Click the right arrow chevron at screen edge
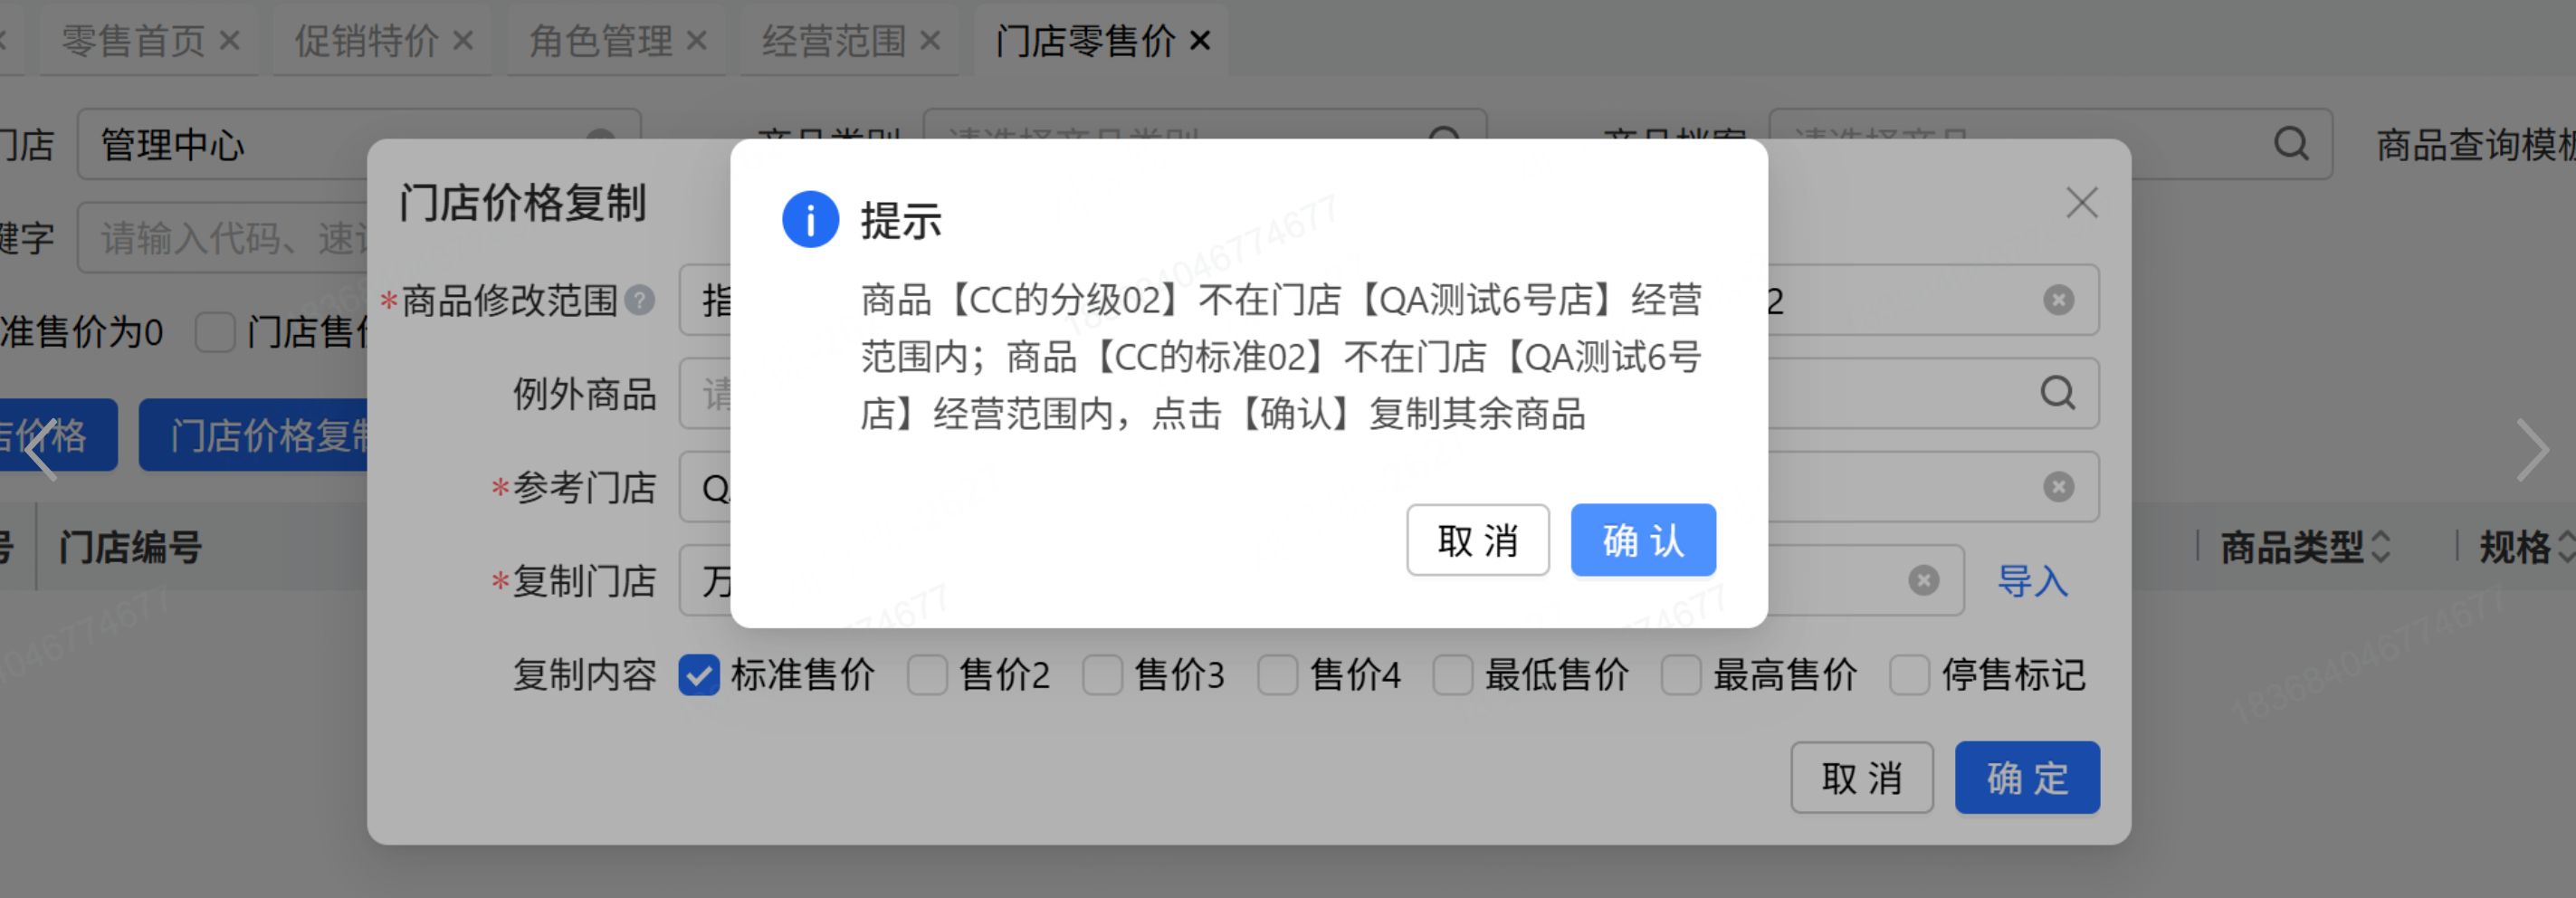Image resolution: width=2576 pixels, height=898 pixels. [2532, 451]
